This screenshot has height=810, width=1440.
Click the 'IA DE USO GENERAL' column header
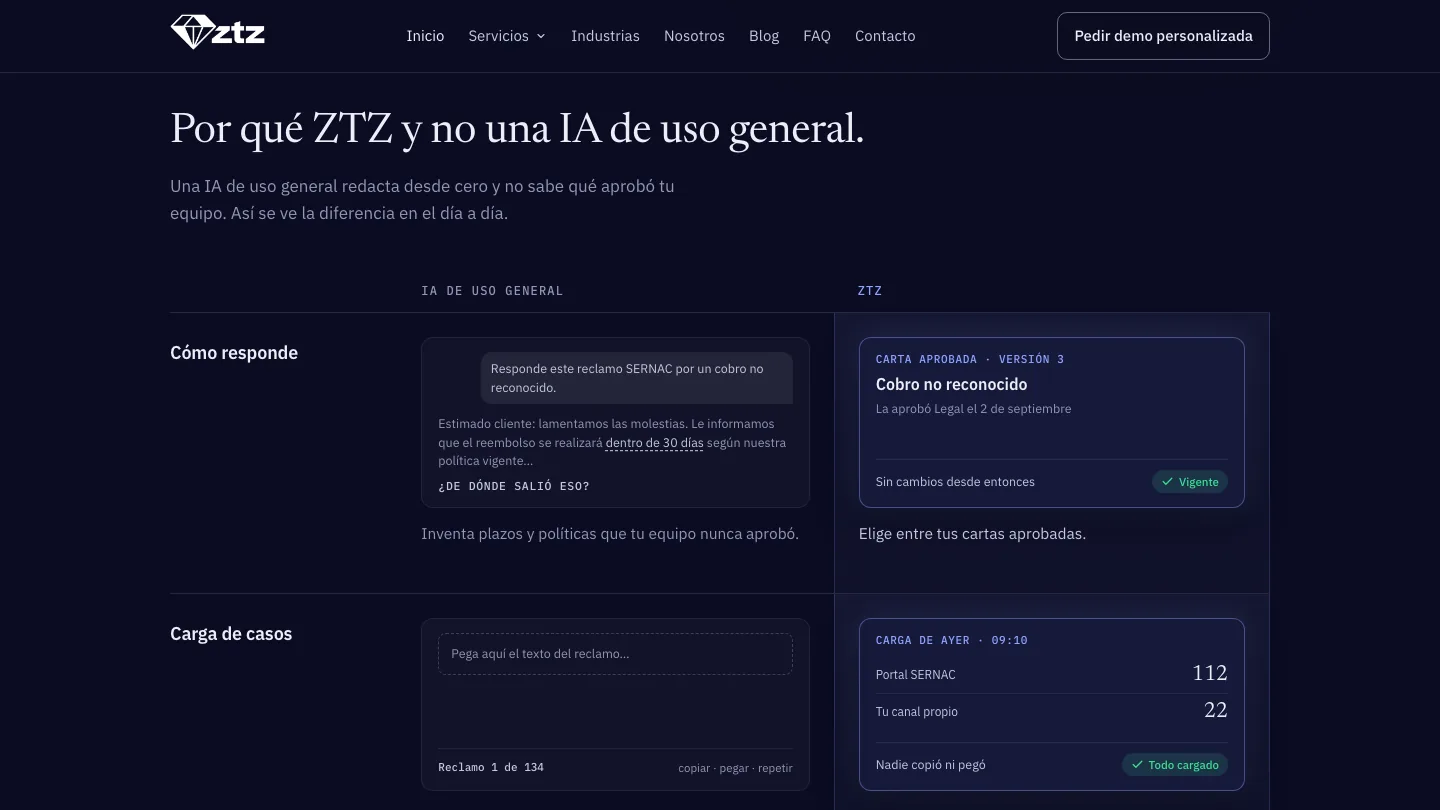(492, 291)
